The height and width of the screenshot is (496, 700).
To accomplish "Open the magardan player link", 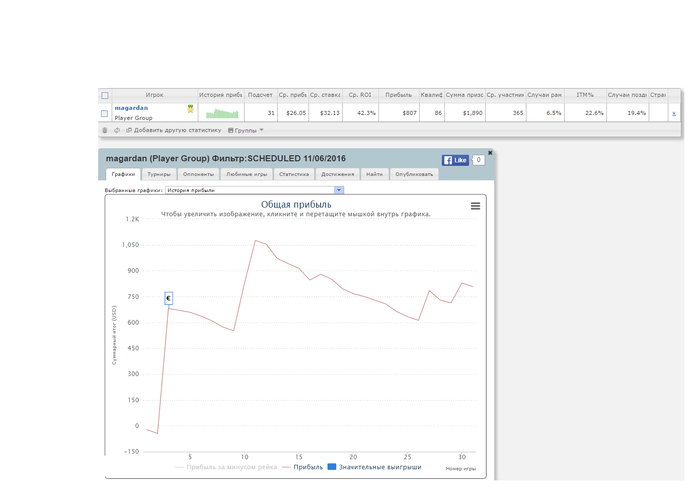I will tap(130, 107).
